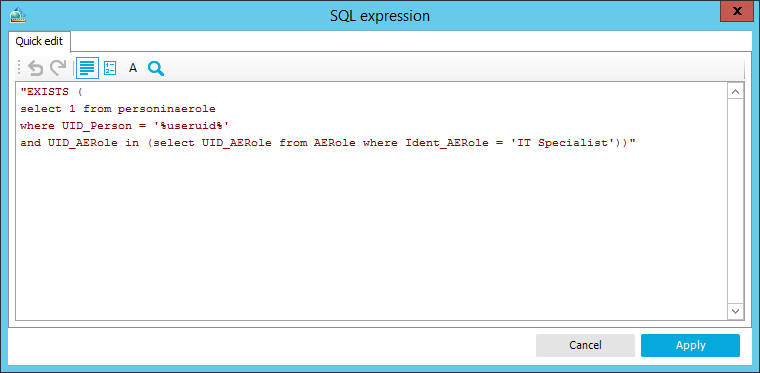The width and height of the screenshot is (760, 373).
Task: Click the Cancel button
Action: [585, 345]
